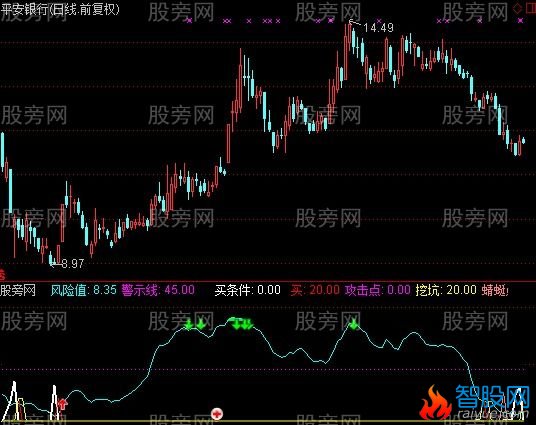The height and width of the screenshot is (425, 536).
Task: Select the 买: 20.00 indicator value
Action: (315, 290)
